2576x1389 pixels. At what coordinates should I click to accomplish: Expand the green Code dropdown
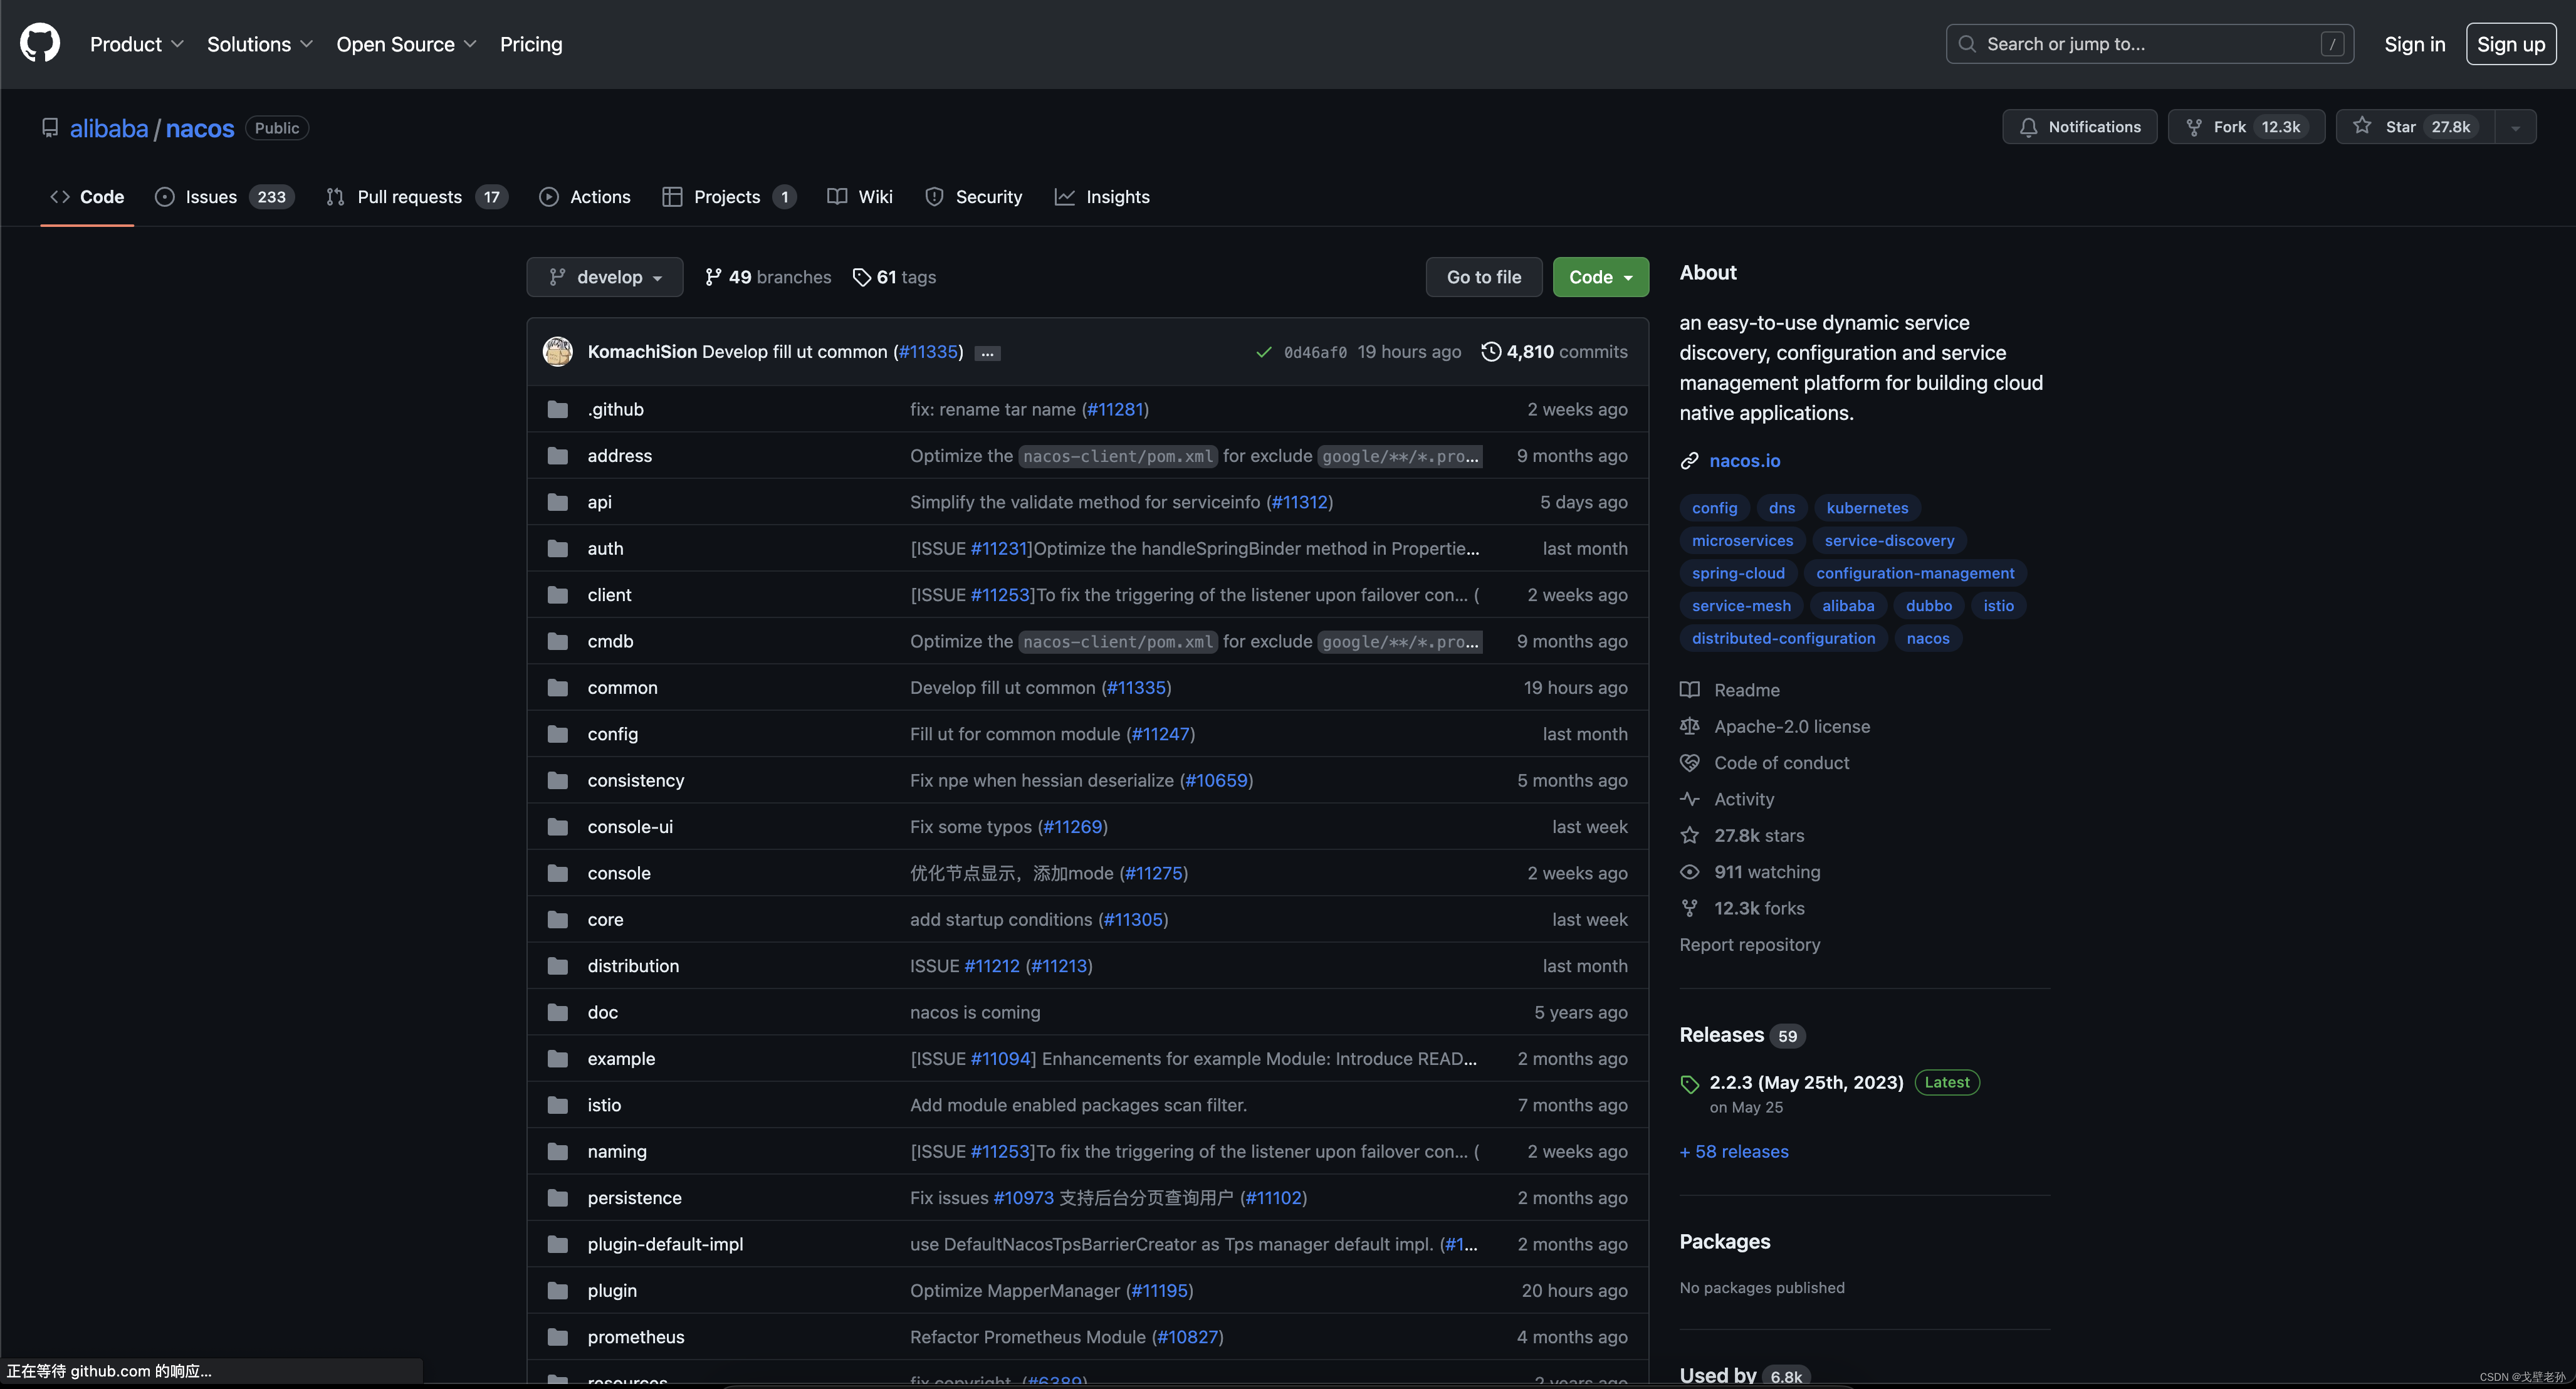[1600, 277]
